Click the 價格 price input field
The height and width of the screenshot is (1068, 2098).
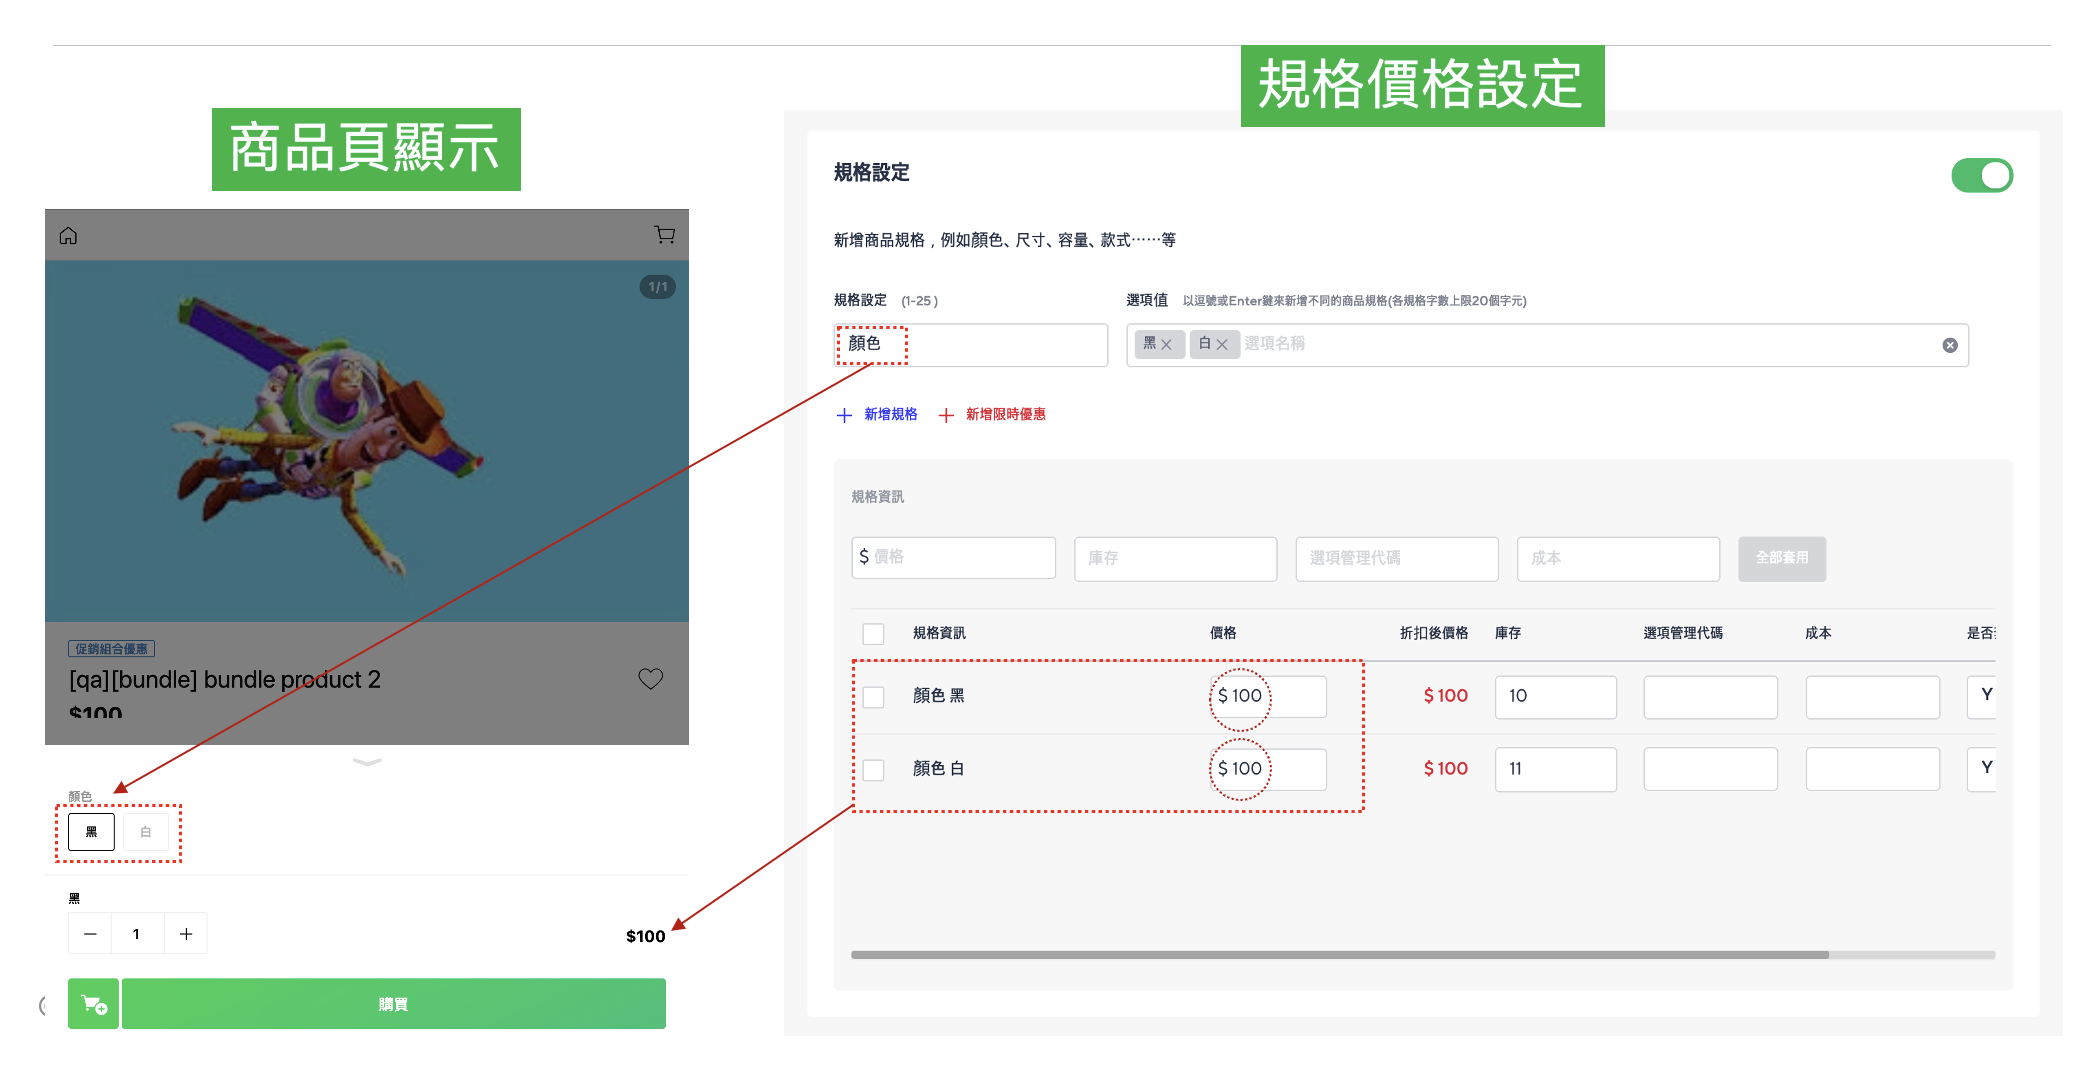click(953, 557)
